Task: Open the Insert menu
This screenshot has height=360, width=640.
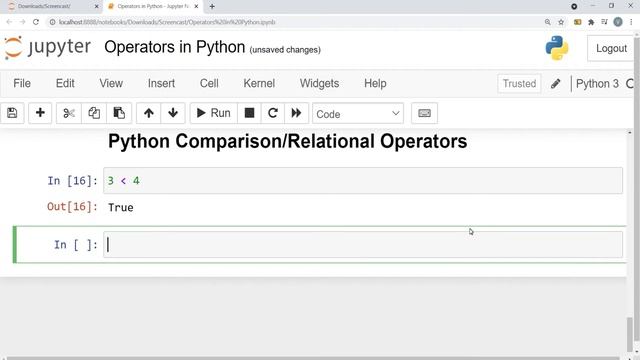Action: pos(161,84)
